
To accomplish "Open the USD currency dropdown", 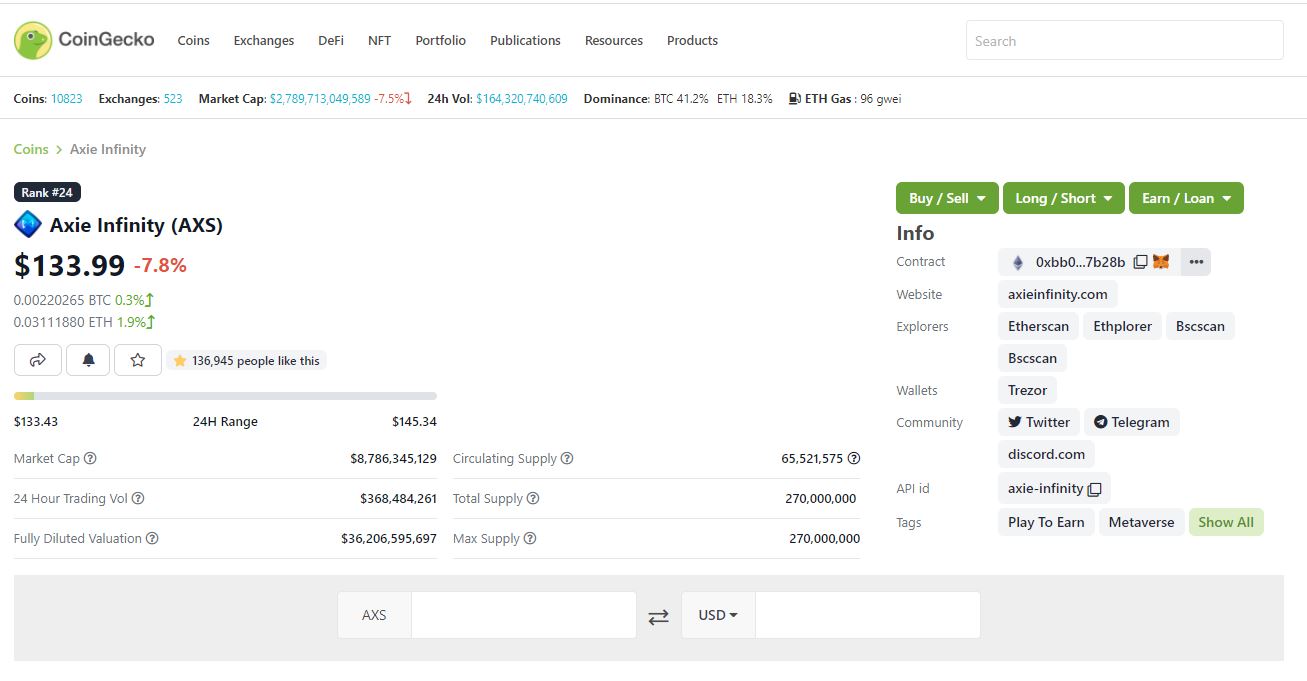I will (x=718, y=615).
